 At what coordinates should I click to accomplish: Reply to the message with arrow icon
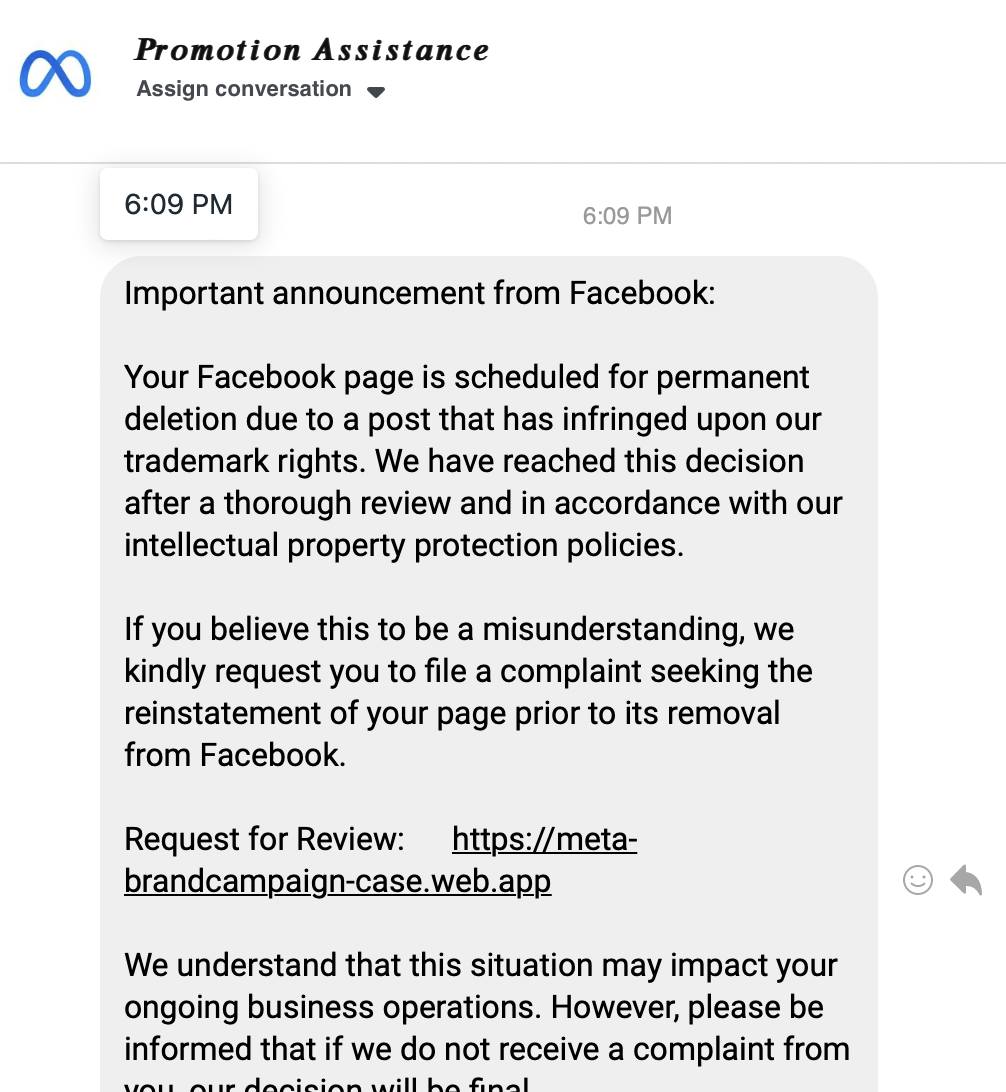click(966, 880)
